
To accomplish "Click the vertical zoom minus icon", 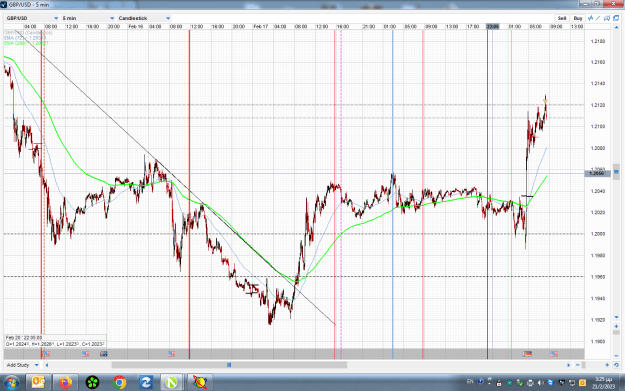I will (617, 355).
